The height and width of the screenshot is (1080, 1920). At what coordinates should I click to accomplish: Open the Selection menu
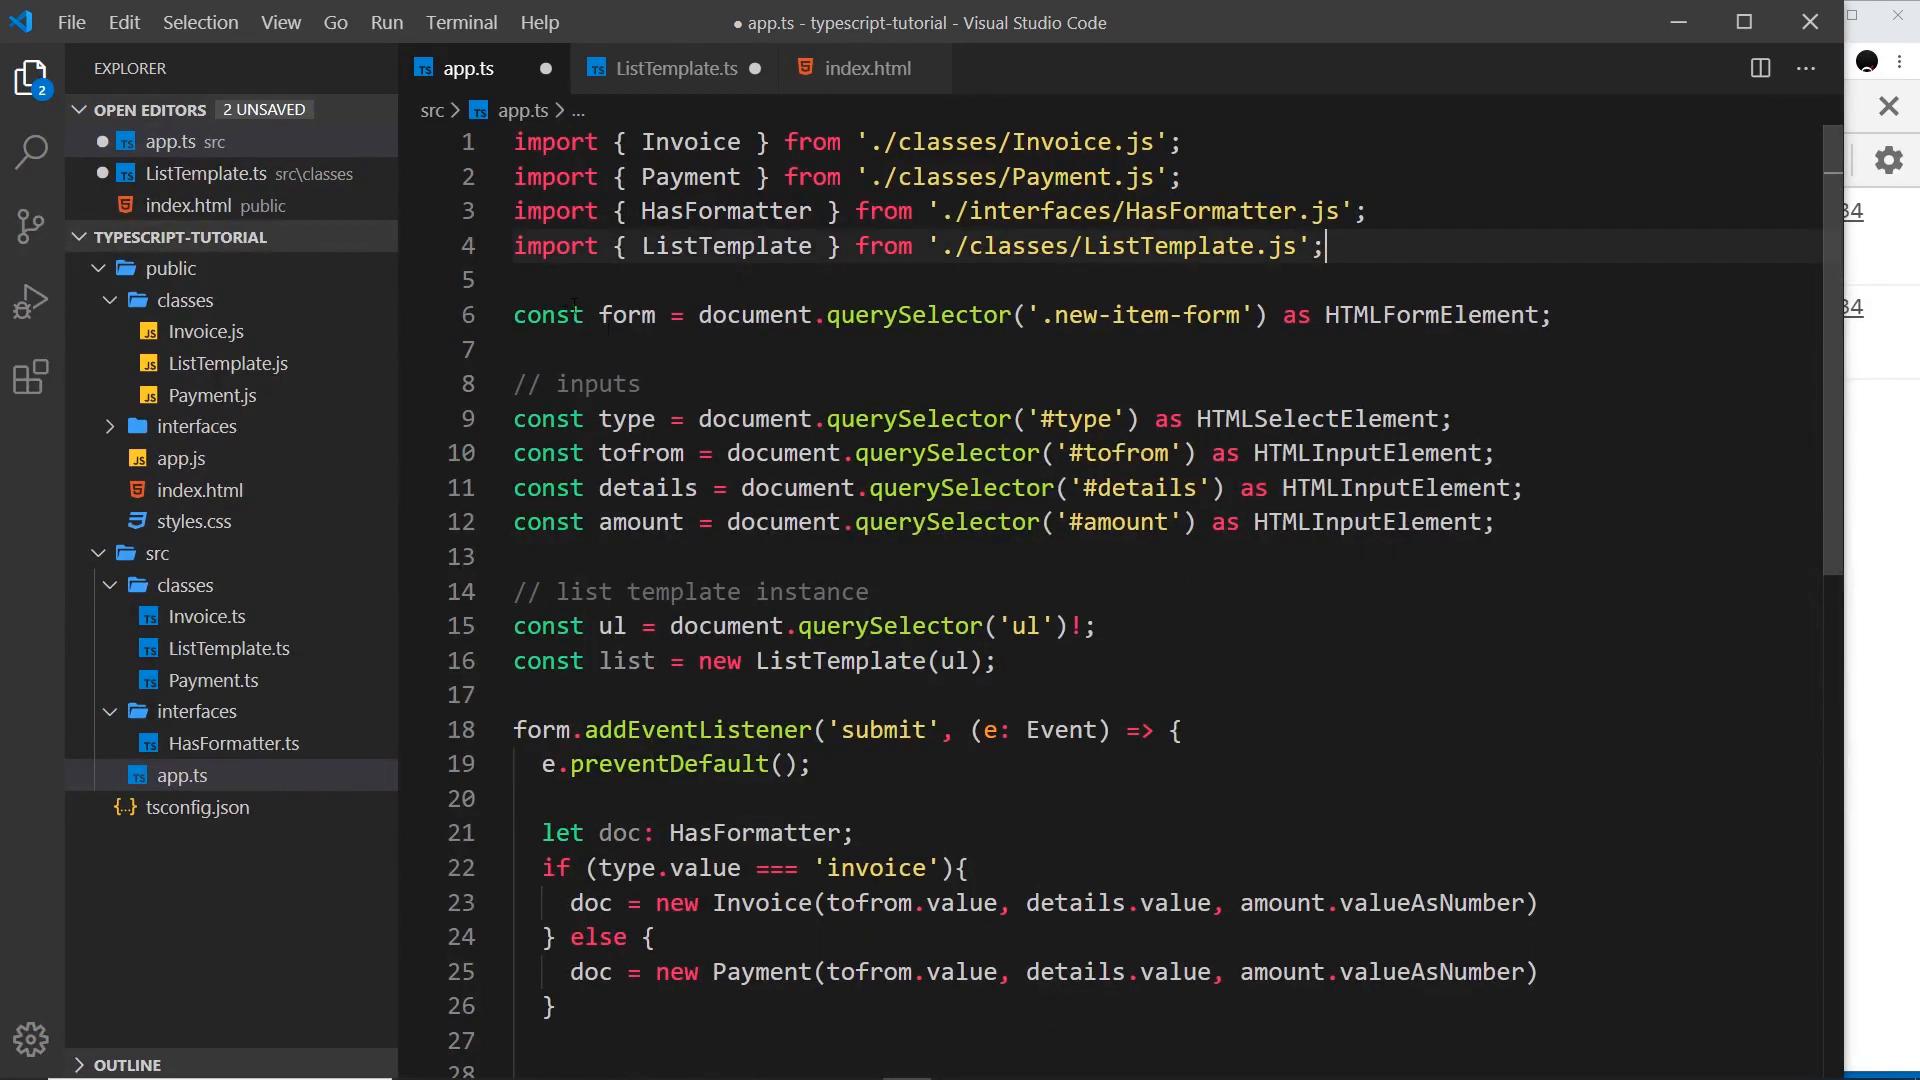(x=201, y=22)
